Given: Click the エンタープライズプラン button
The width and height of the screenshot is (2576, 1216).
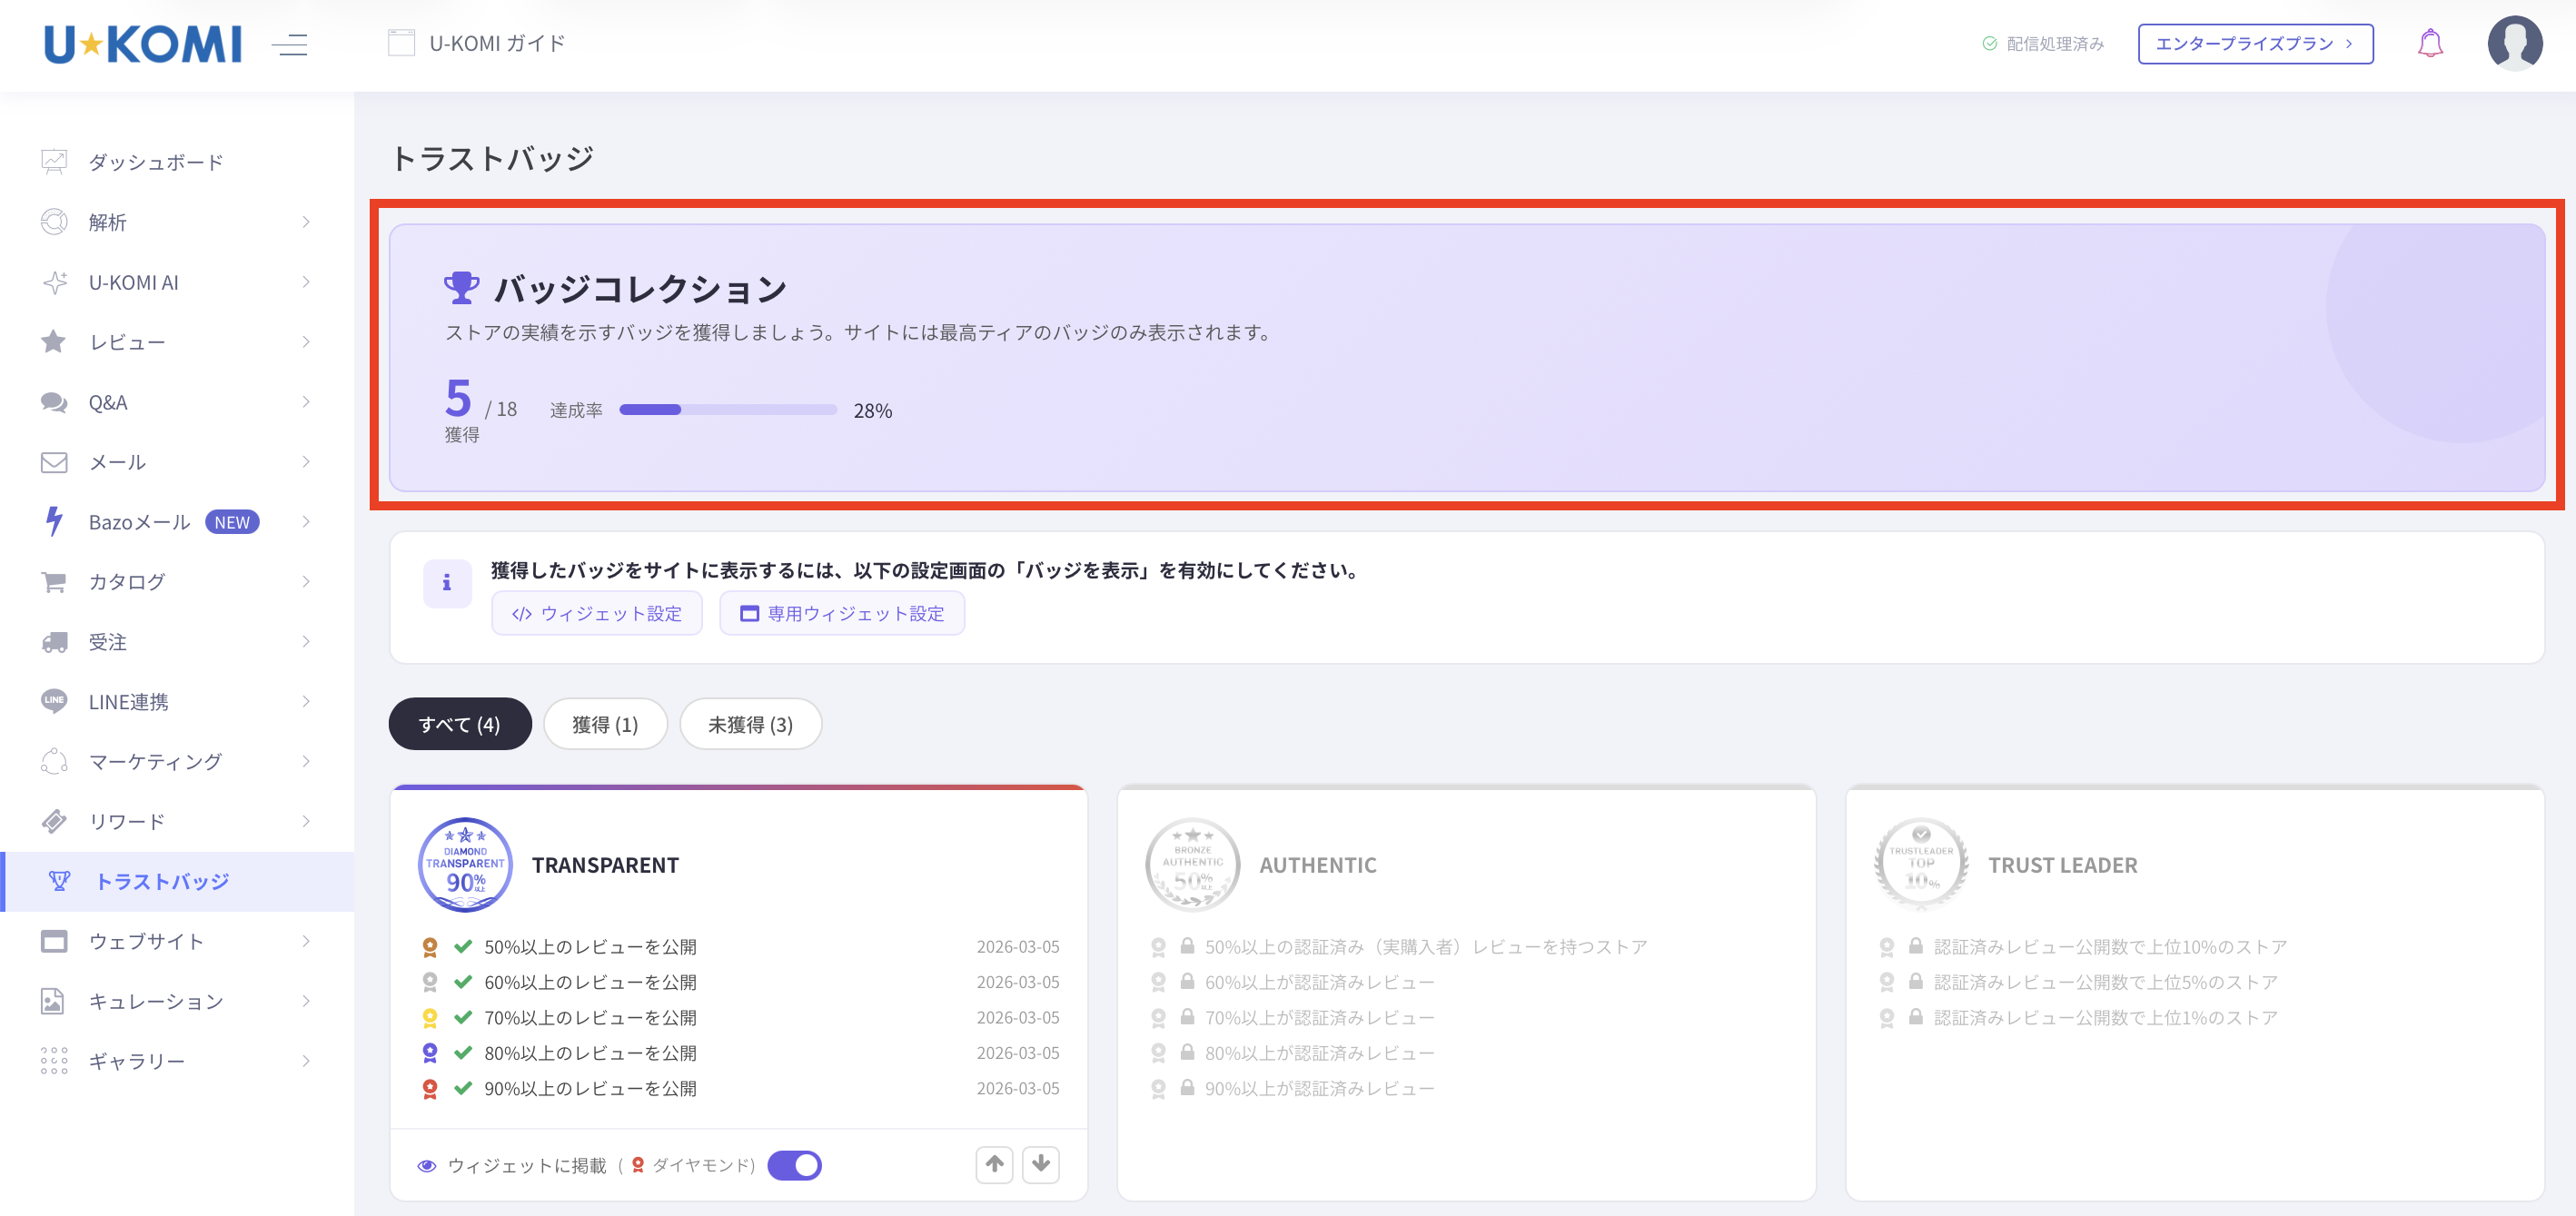Looking at the screenshot, I should pos(2254,44).
